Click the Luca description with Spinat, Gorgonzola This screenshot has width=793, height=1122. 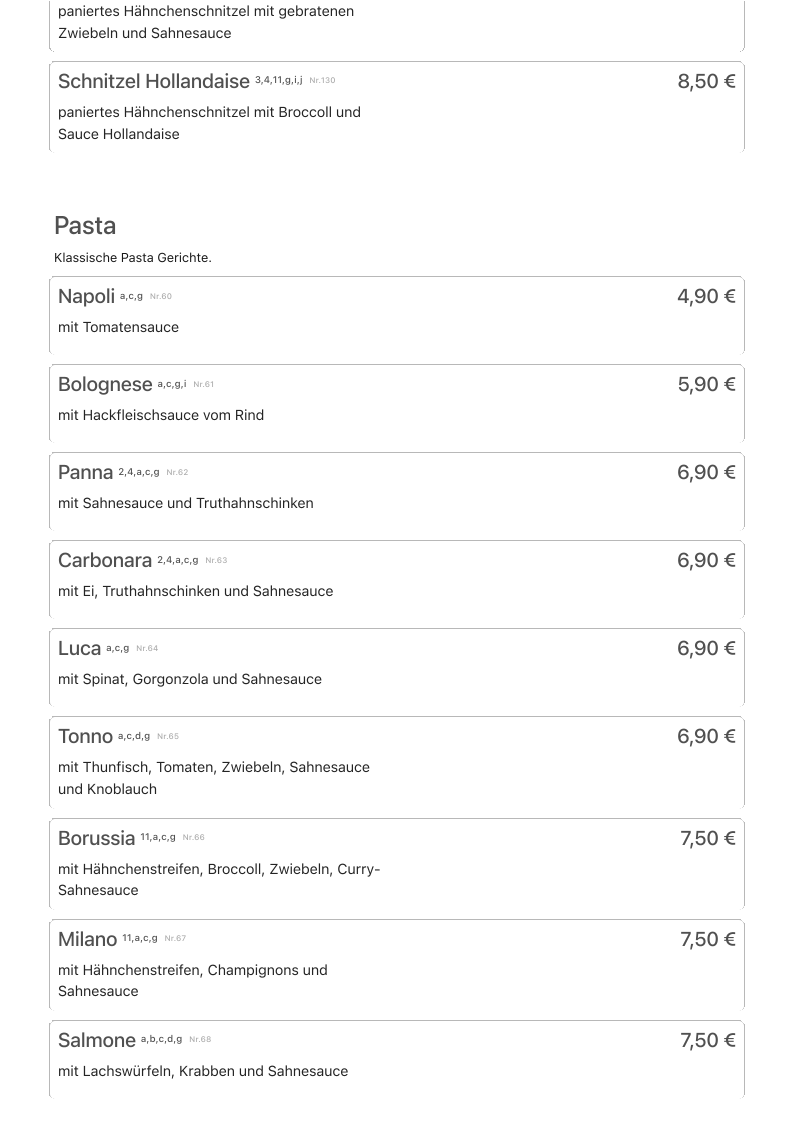pyautogui.click(x=190, y=680)
